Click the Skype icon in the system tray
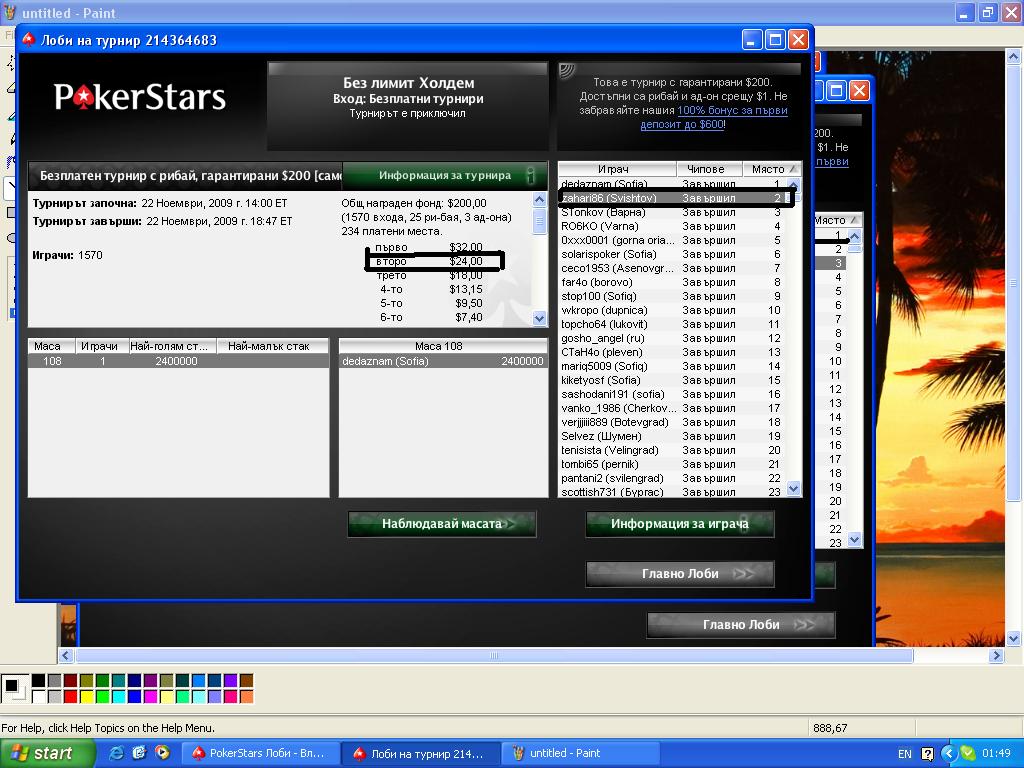Screen dimensions: 1024x768 (x=968, y=754)
